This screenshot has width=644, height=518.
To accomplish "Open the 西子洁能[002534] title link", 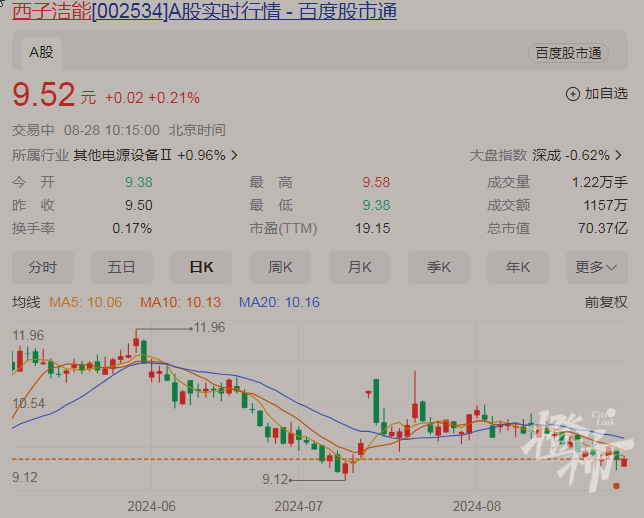I will (205, 11).
